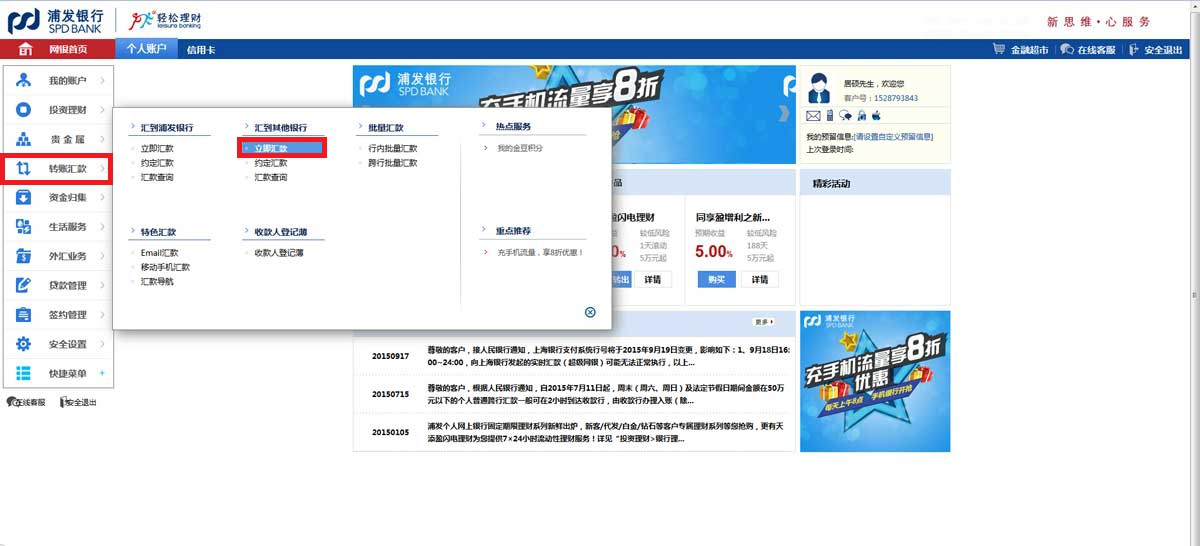1200x546 pixels.
Task: Switch to the 个人账户 tab
Action: click(x=146, y=48)
